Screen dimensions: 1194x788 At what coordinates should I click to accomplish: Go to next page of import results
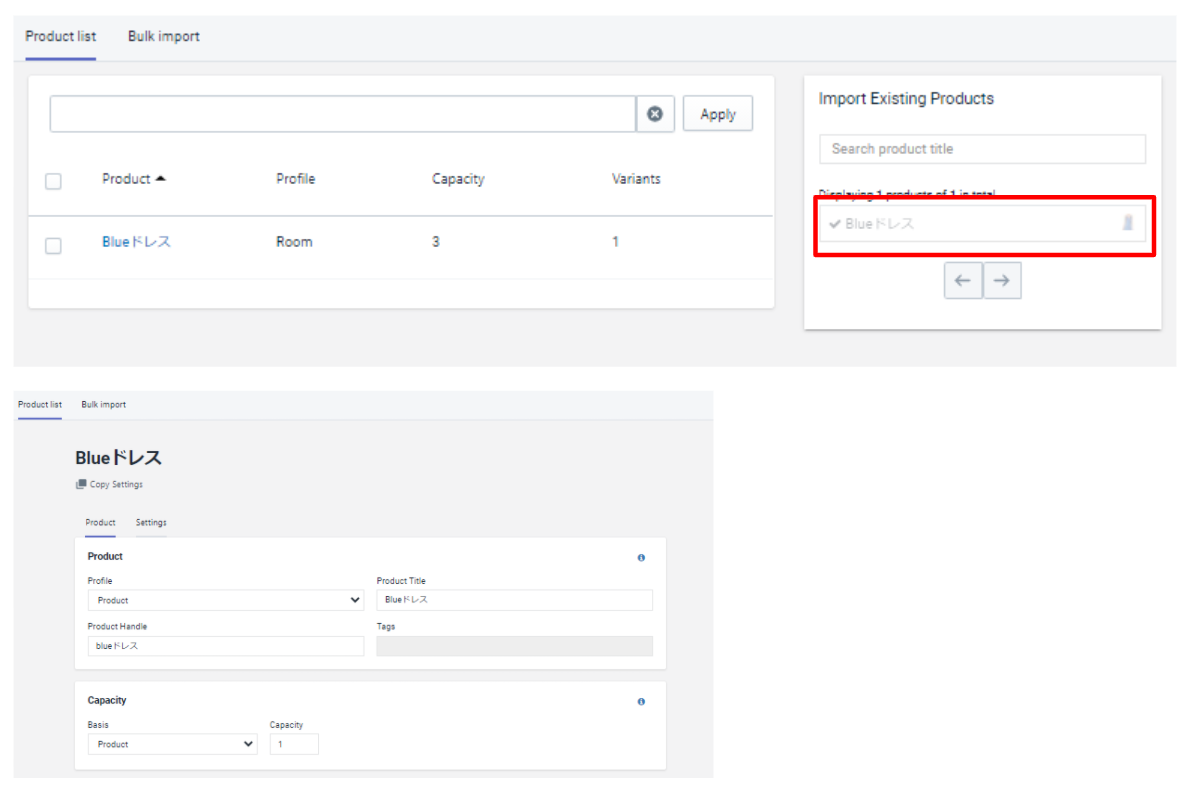click(1002, 281)
